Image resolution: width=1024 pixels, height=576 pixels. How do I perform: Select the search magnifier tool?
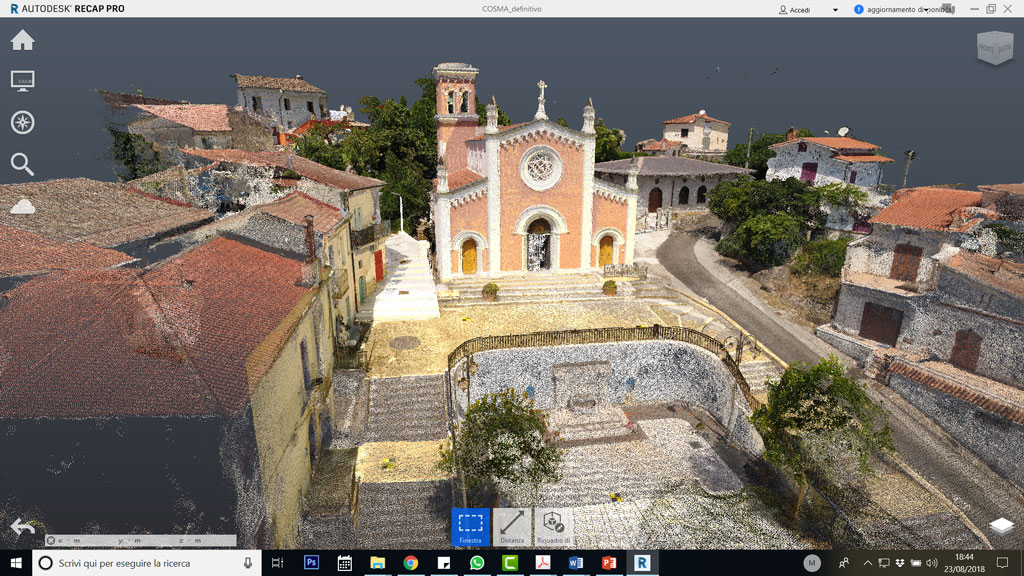21,163
